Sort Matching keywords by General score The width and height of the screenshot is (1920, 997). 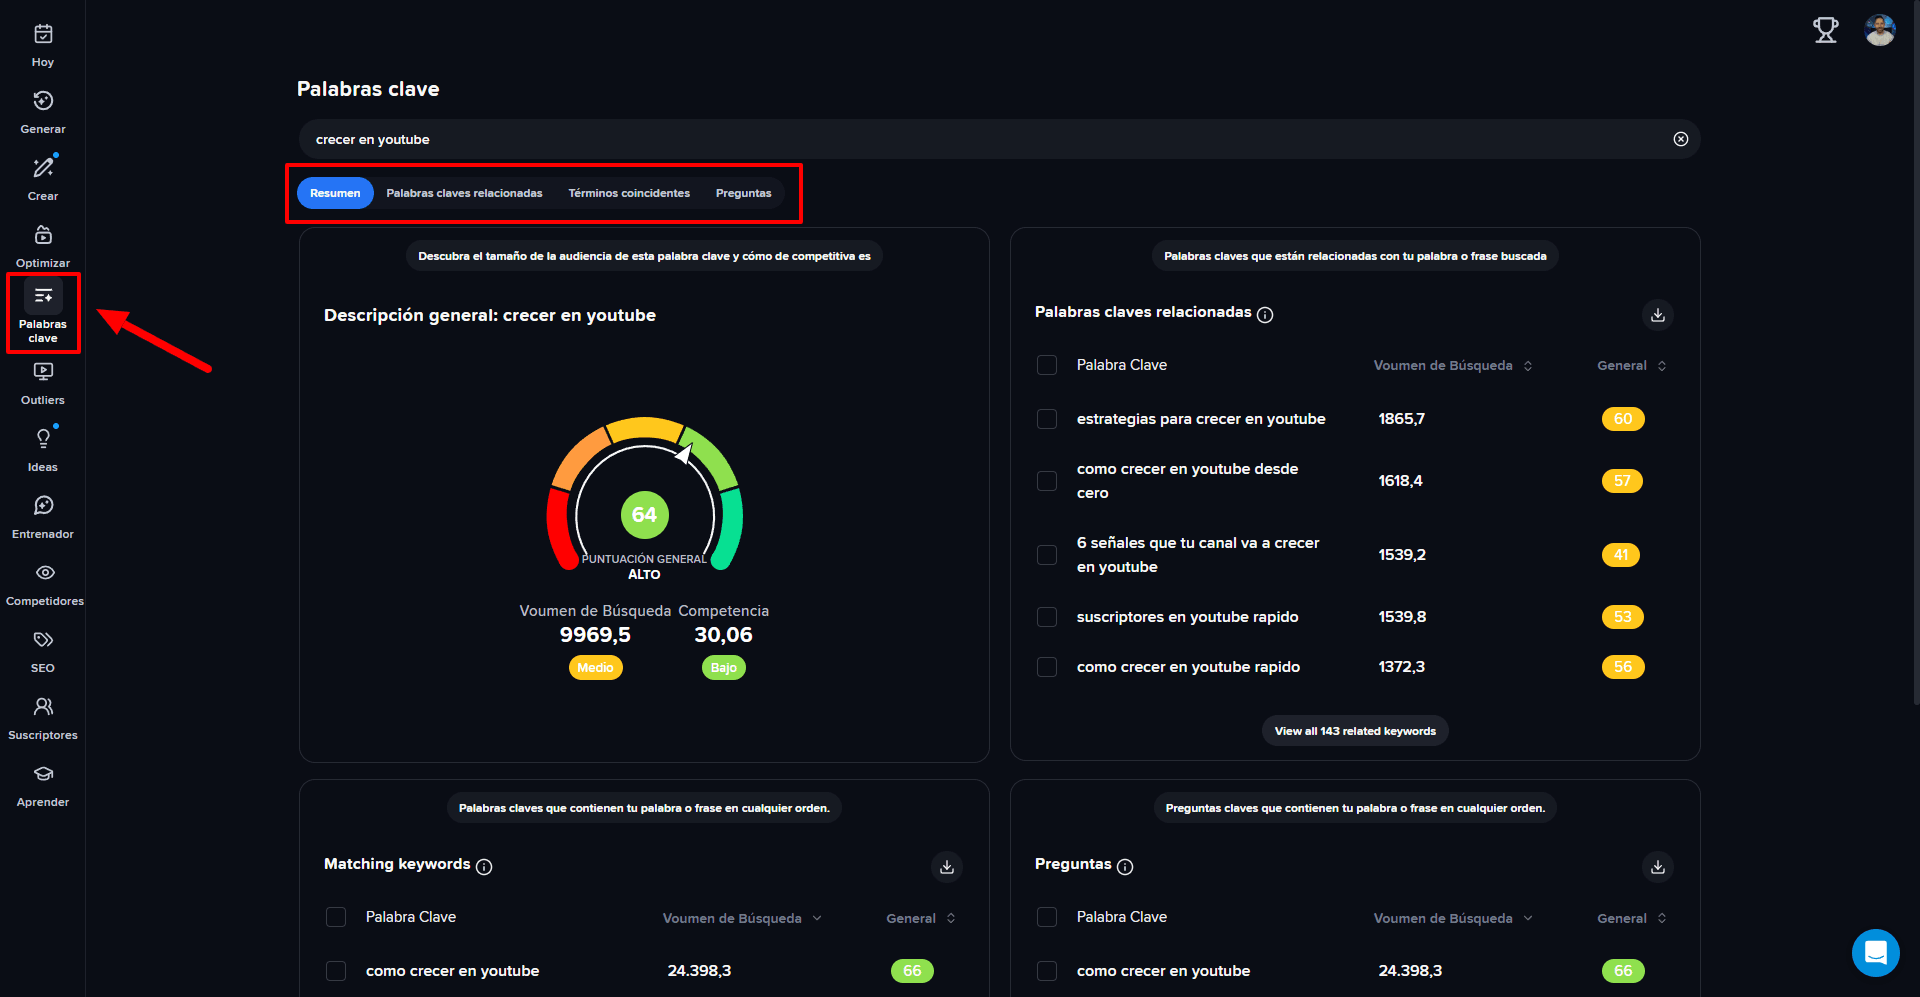[x=921, y=918]
